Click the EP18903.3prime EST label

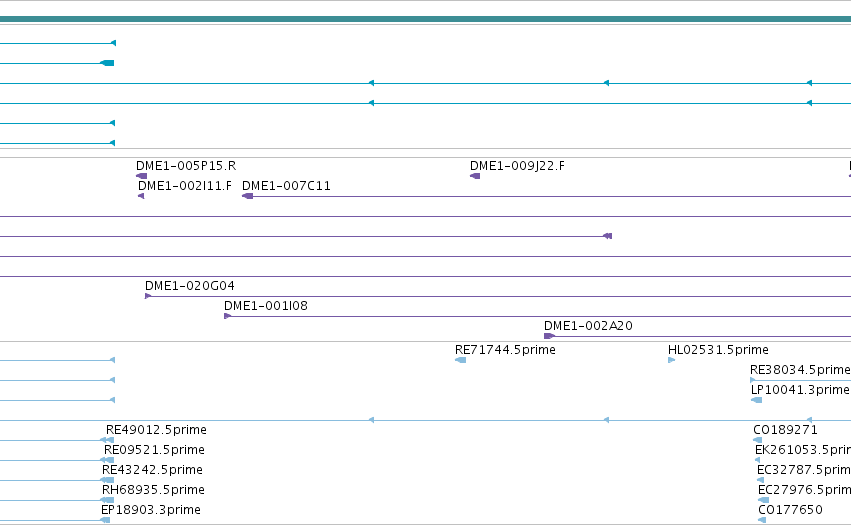(x=151, y=510)
